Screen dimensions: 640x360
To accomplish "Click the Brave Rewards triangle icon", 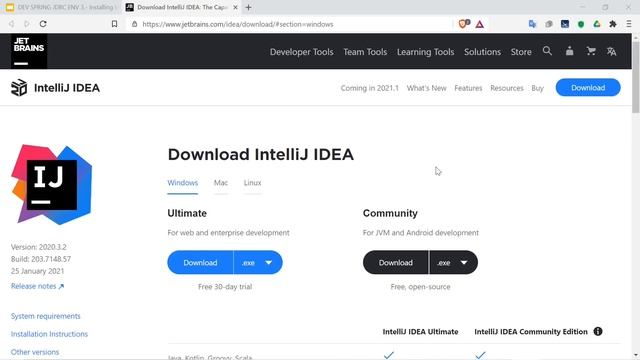I will click(x=480, y=24).
